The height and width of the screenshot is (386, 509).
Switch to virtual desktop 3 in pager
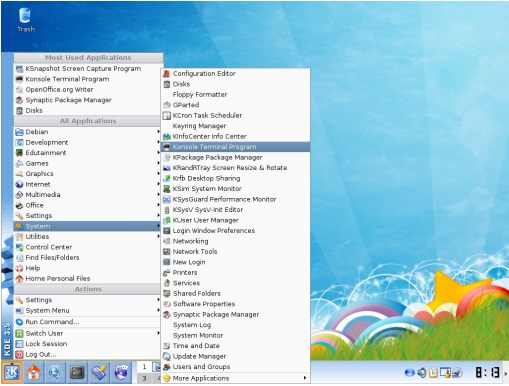(144, 378)
